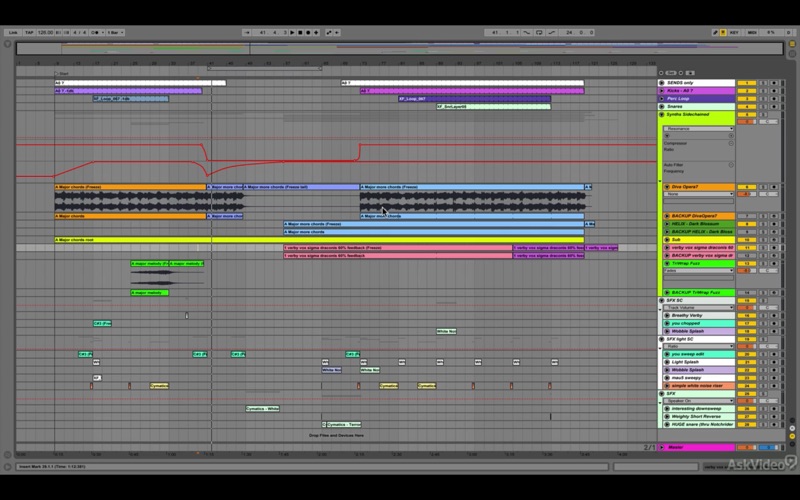Fold the Diva Opera? track
Image resolution: width=800 pixels, height=500 pixels.
pos(667,187)
